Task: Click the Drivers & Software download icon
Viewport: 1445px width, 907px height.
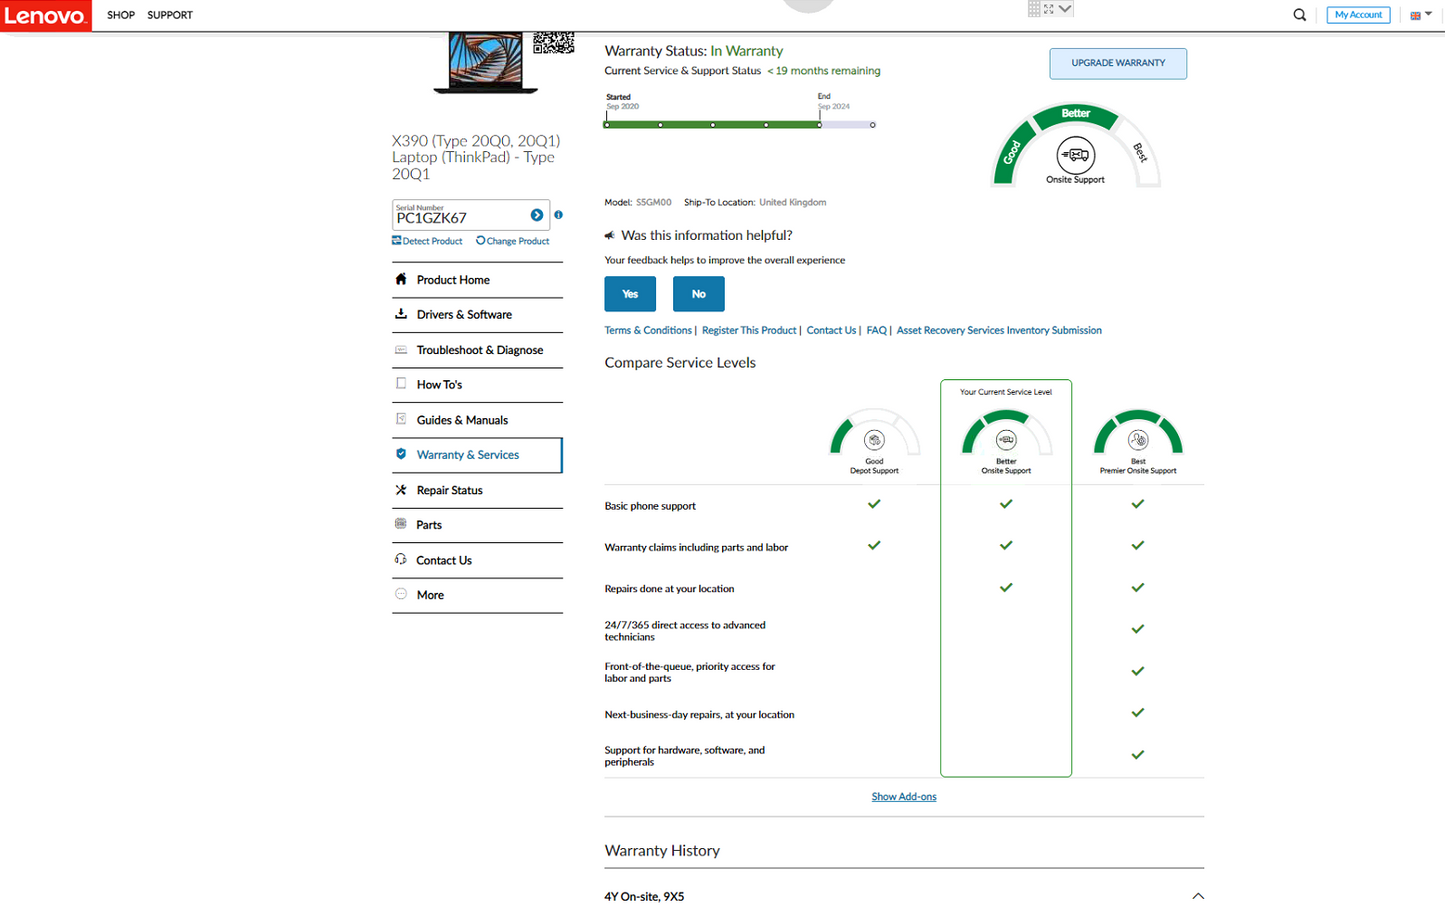Action: (401, 314)
